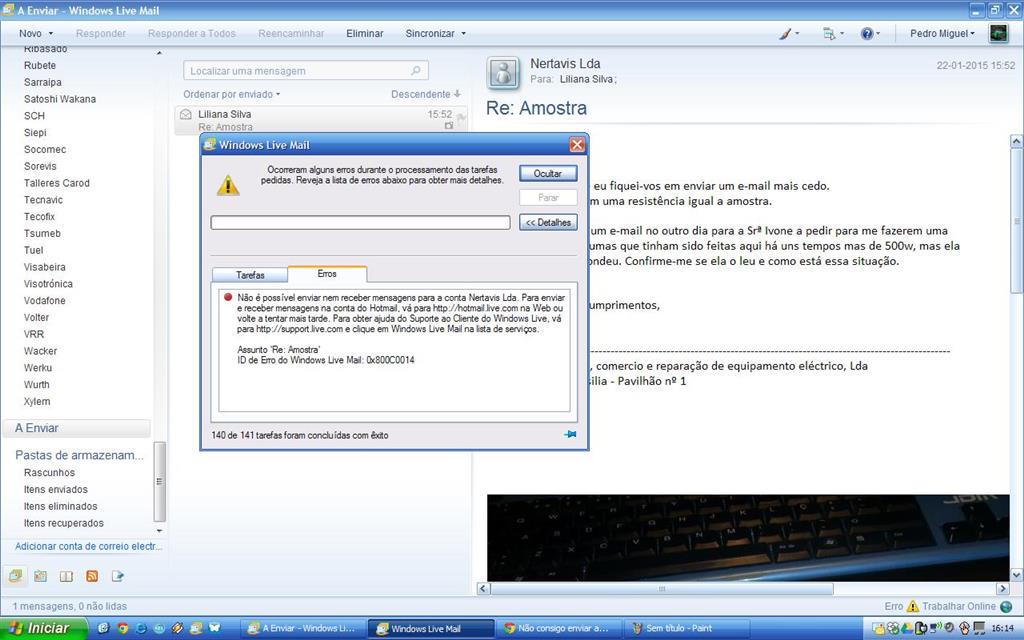Click the message horizontal scrollbar
Viewport: 1024px width, 640px height.
(x=662, y=588)
